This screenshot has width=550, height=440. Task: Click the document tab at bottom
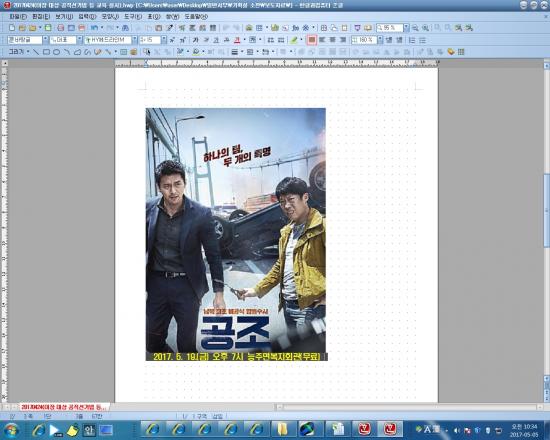(x=64, y=407)
